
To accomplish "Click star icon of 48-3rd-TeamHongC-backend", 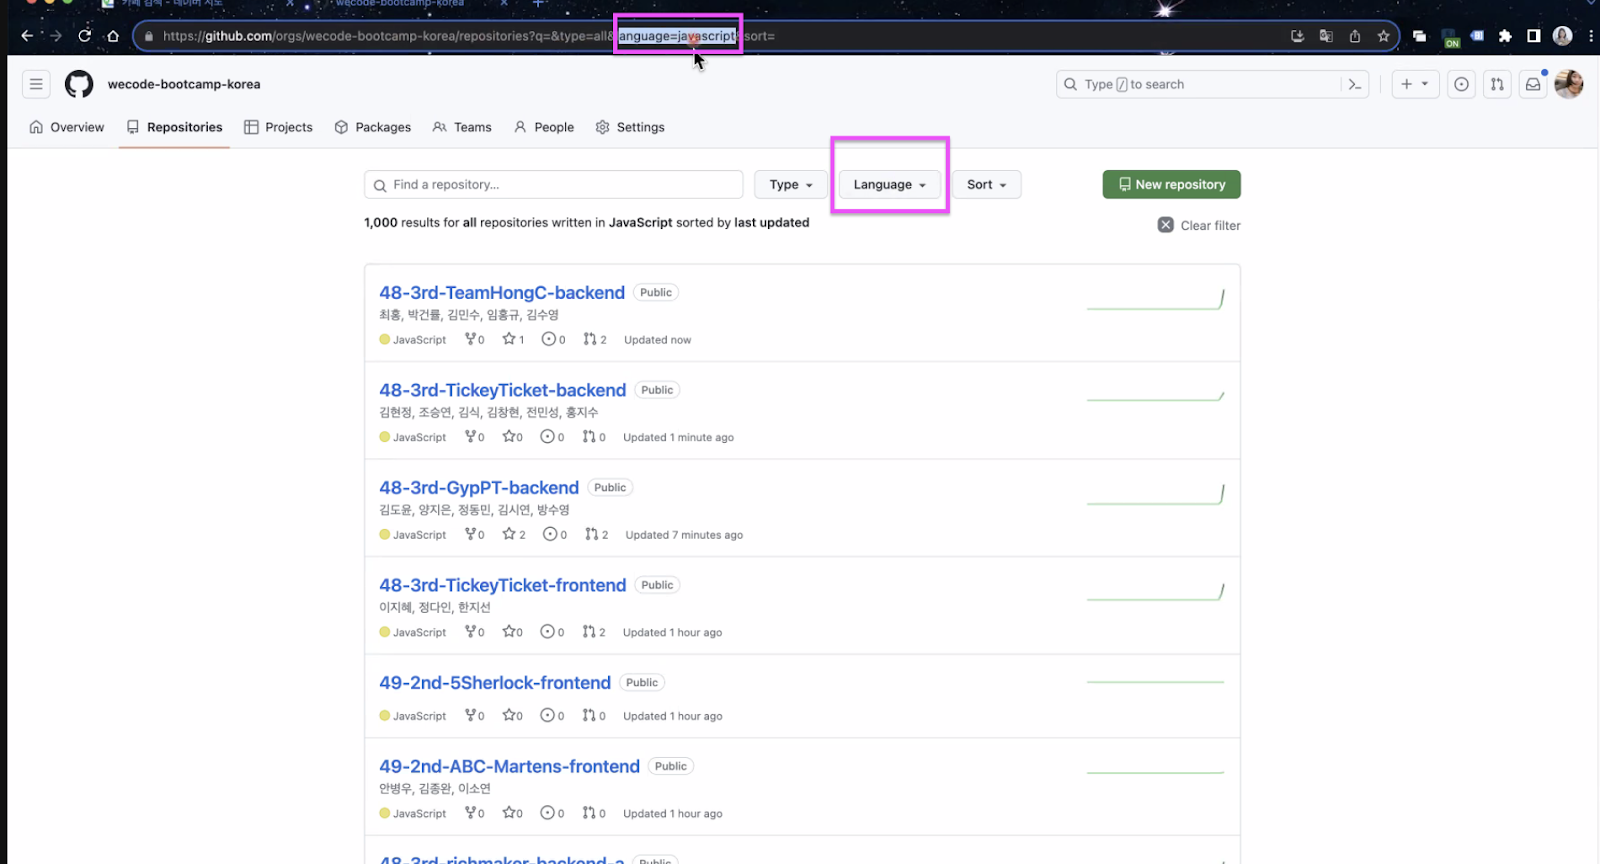I will (x=509, y=339).
